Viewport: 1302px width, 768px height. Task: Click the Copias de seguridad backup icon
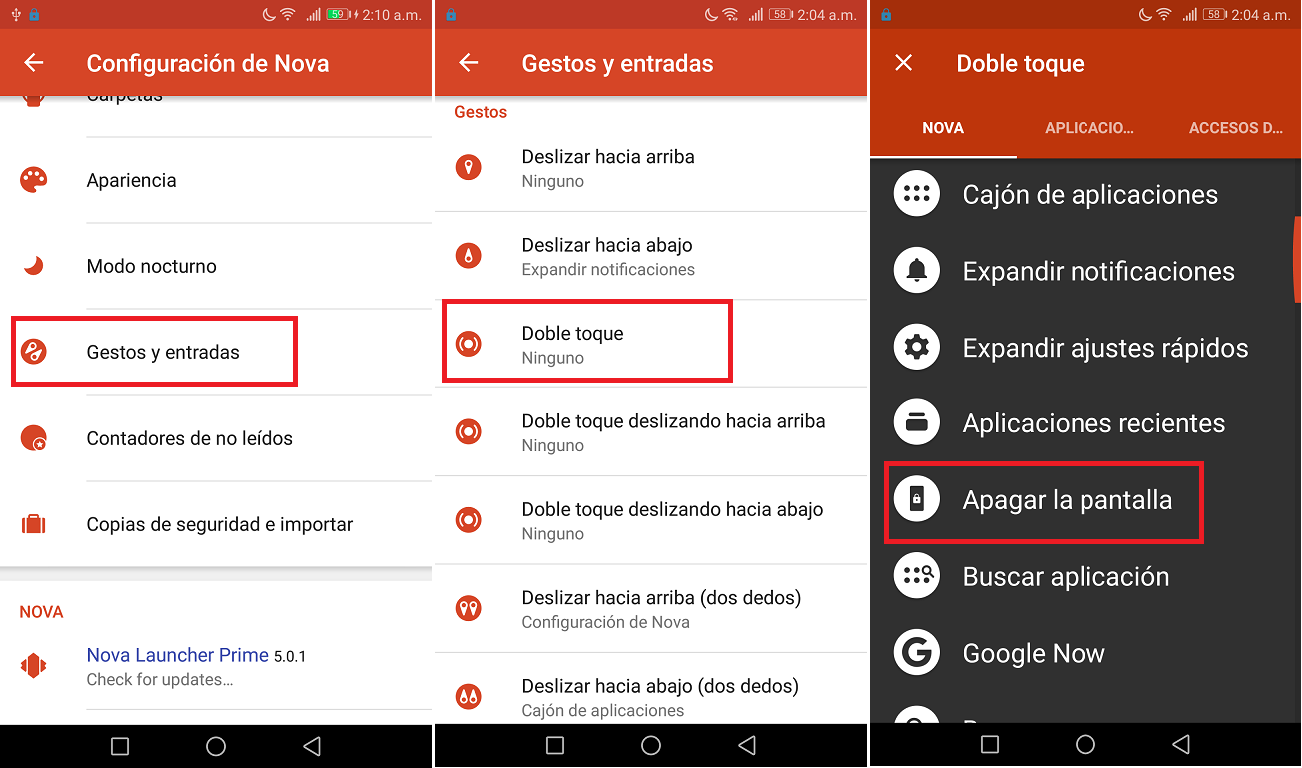33,523
